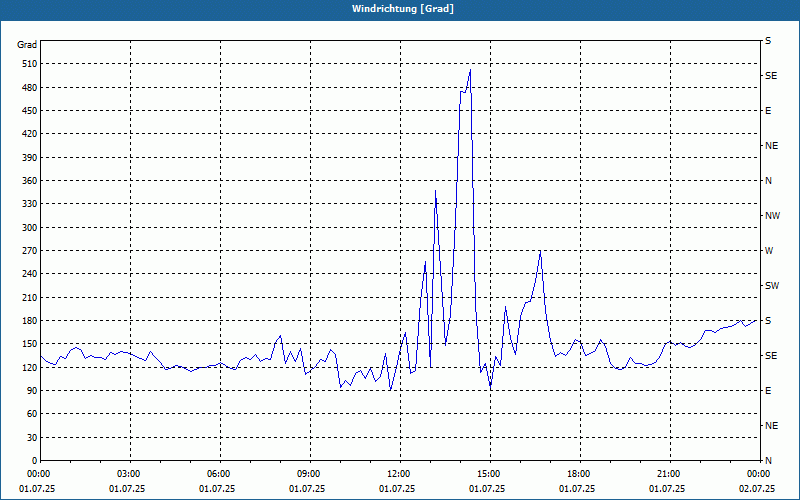Viewport: 800px width, 500px height.
Task: Select the E compass label beside 450 gridline
Action: pos(768,111)
